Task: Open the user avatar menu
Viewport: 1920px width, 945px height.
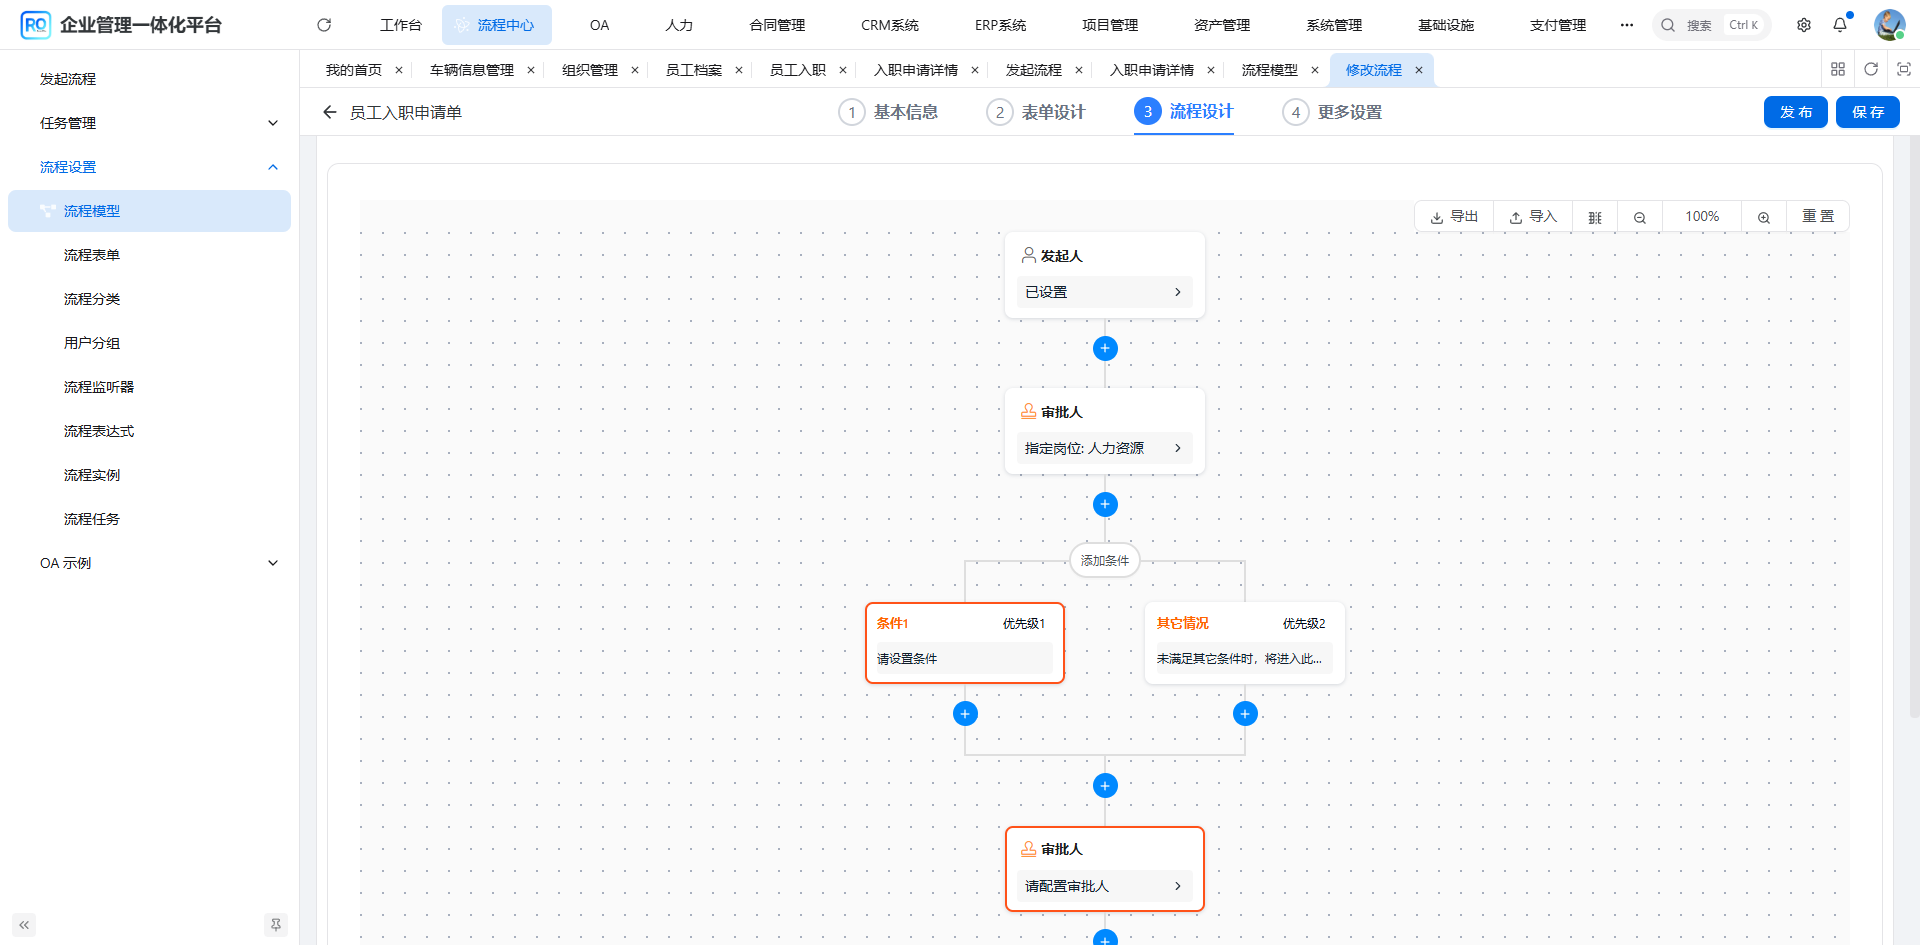Action: tap(1889, 25)
